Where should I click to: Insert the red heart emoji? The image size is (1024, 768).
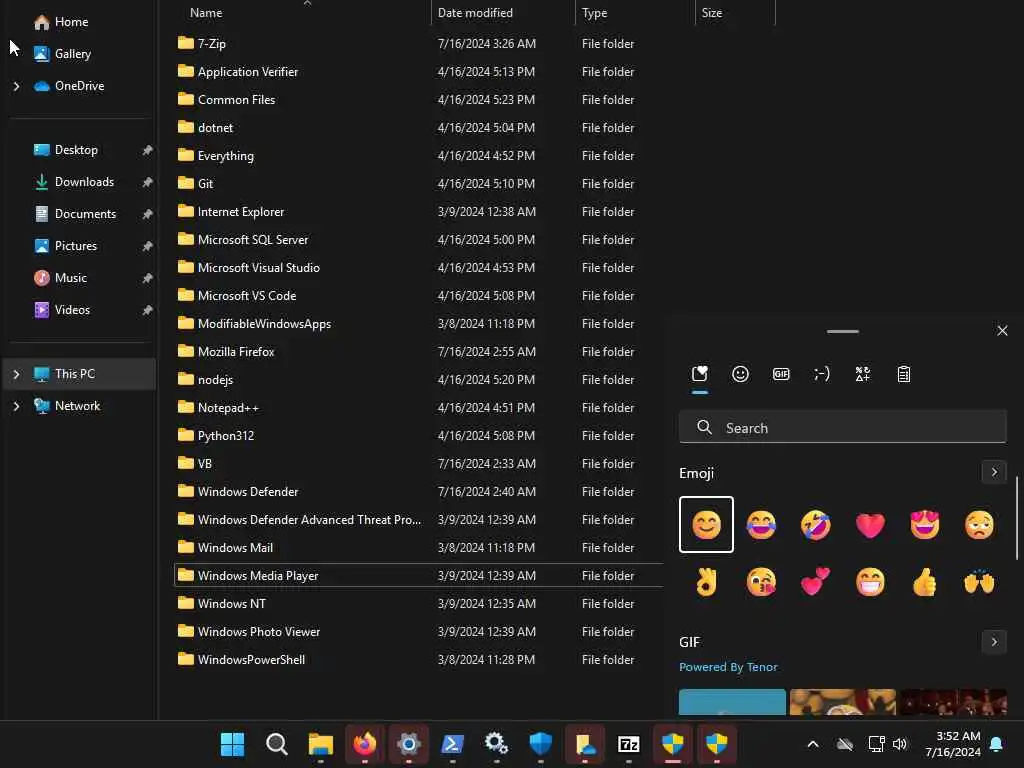[x=870, y=524]
